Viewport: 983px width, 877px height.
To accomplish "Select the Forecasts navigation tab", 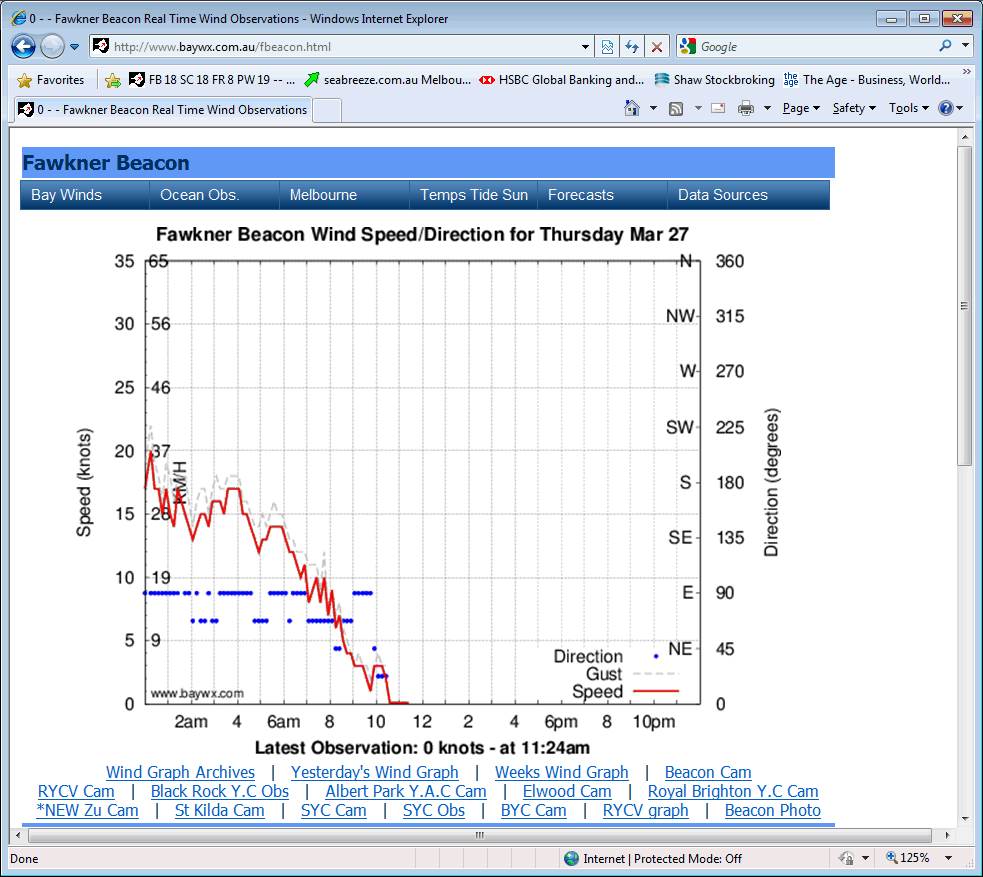I will coord(581,195).
